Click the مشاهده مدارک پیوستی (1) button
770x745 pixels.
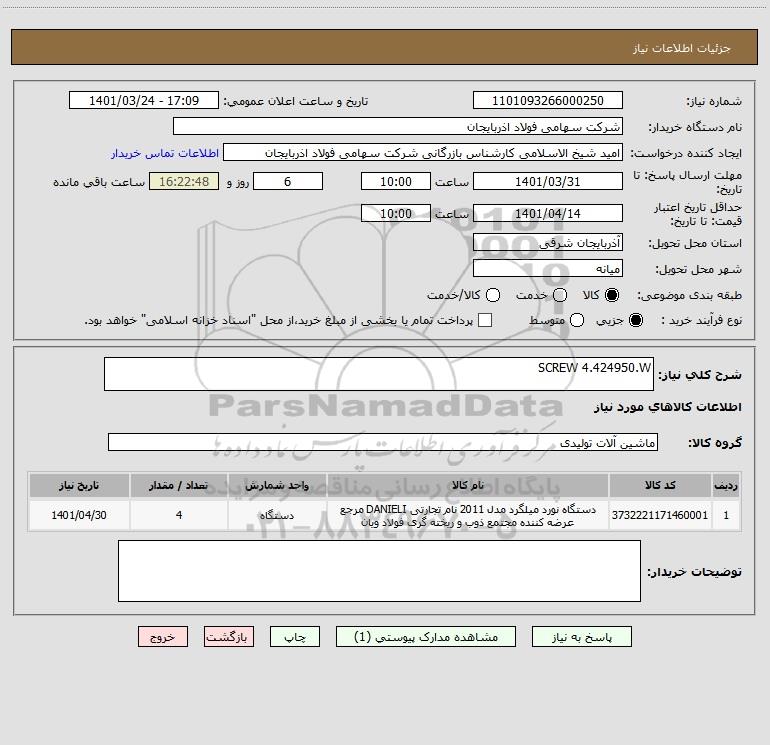(x=426, y=637)
